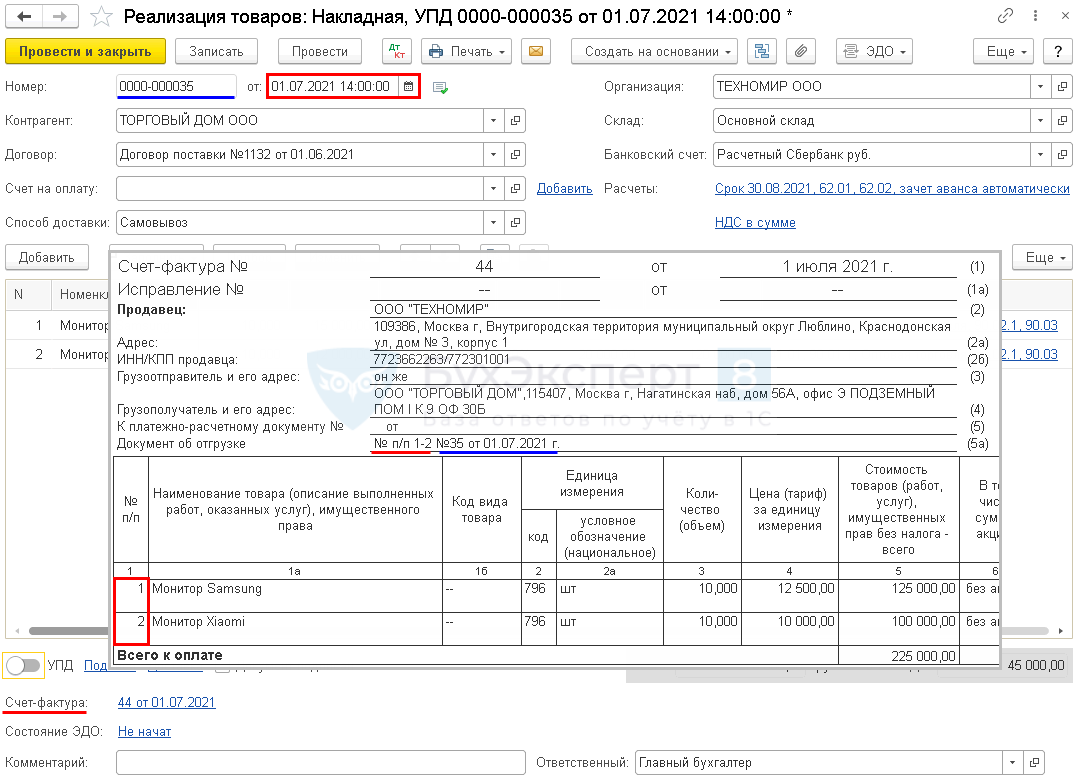Image resolution: width=1079 pixels, height=779 pixels.
Task: Click the Комментарий input field
Action: pos(320,763)
